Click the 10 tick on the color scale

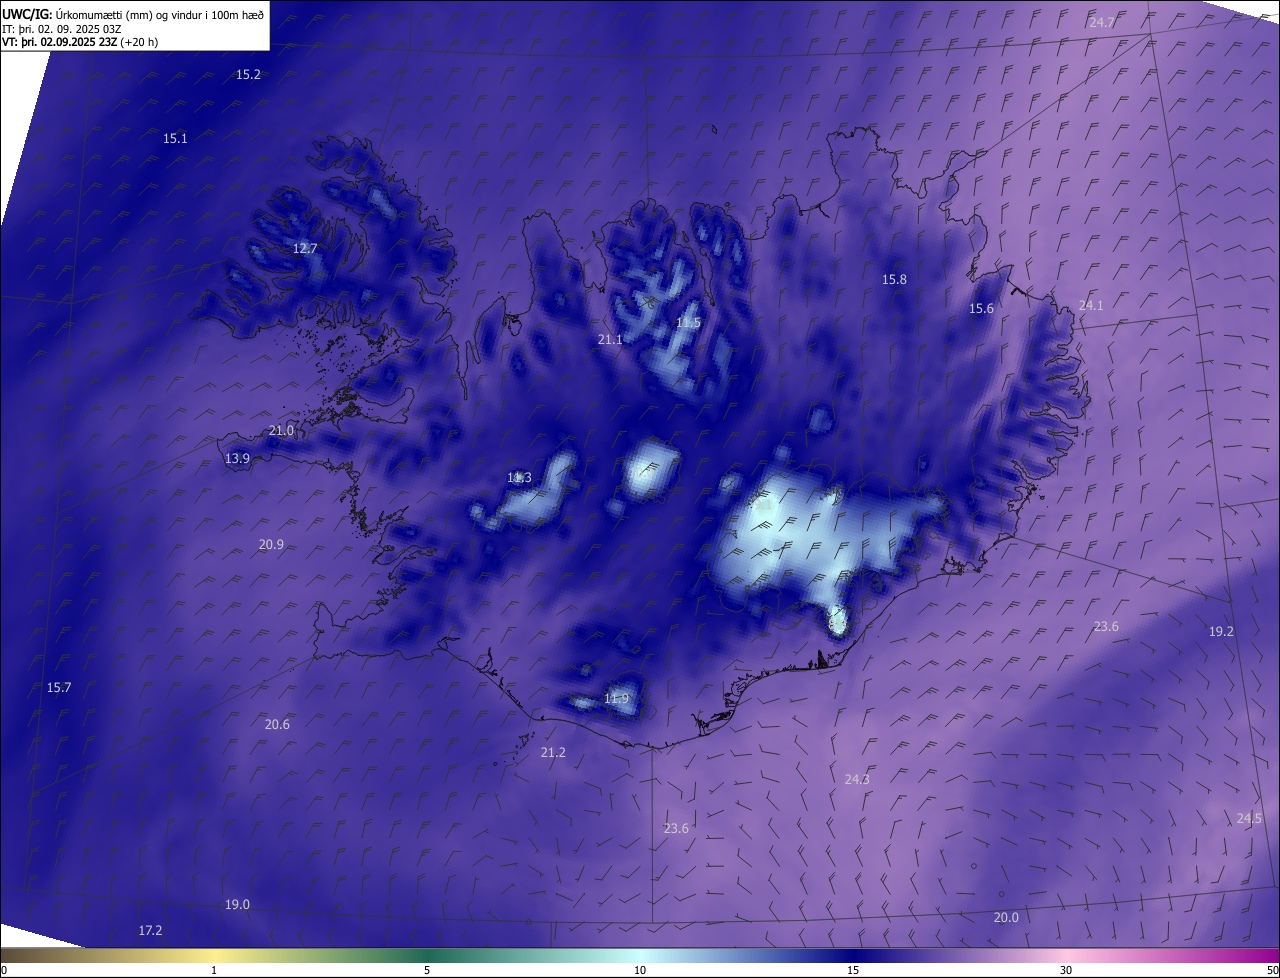(640, 971)
